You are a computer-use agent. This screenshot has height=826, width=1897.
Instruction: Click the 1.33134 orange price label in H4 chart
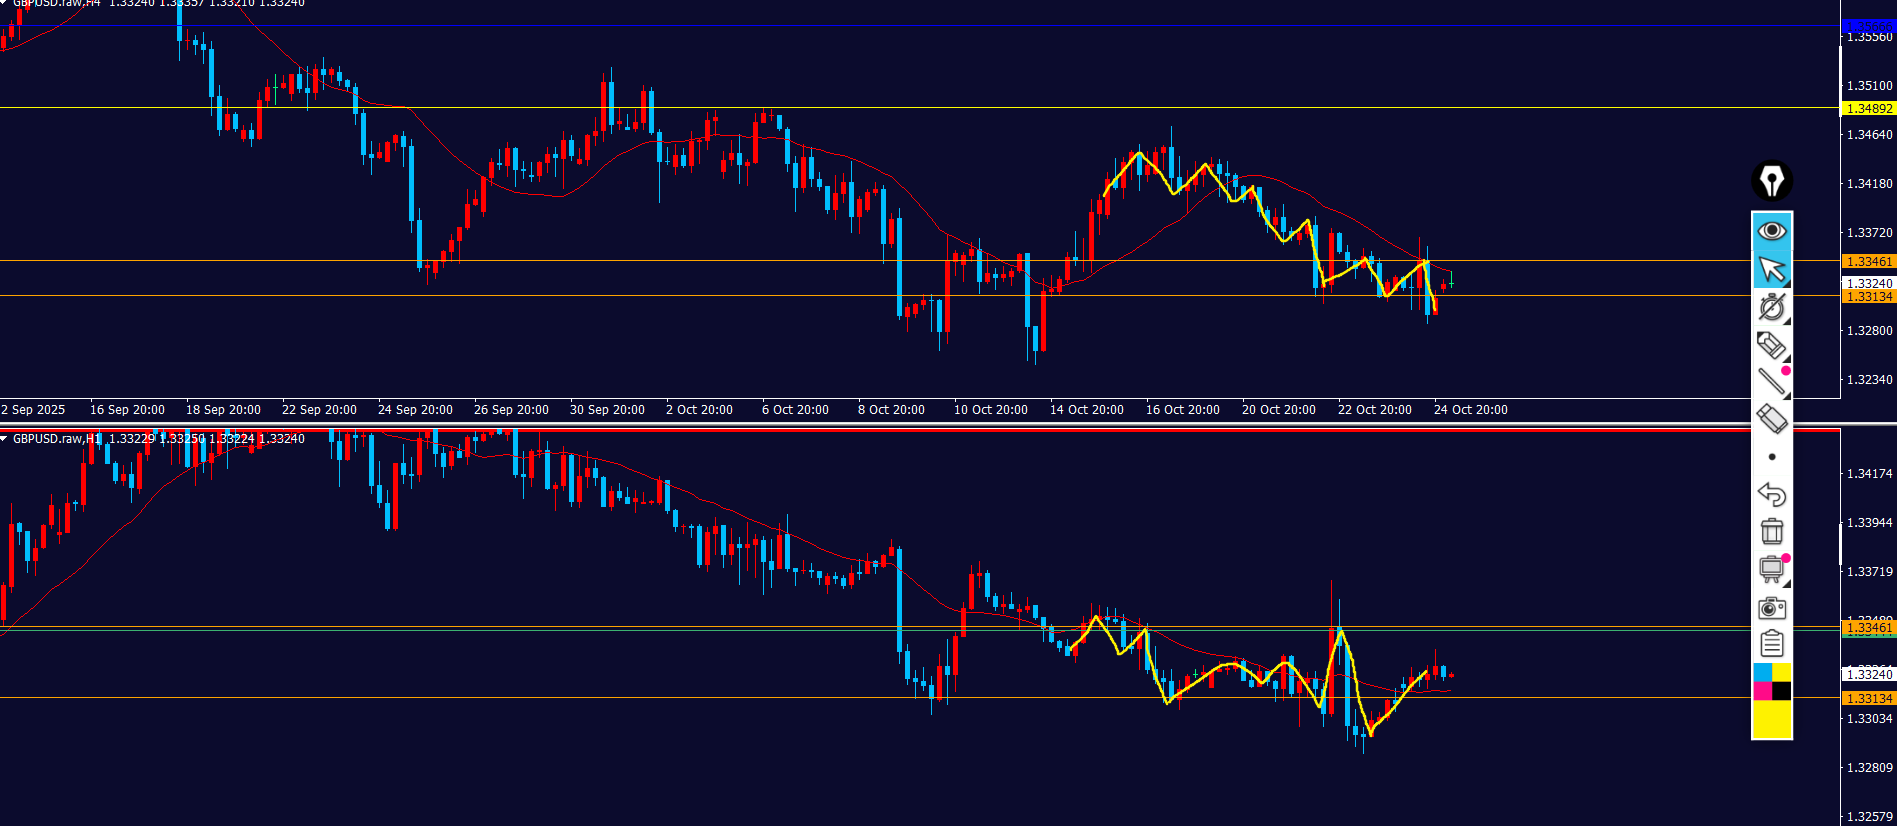click(1868, 297)
